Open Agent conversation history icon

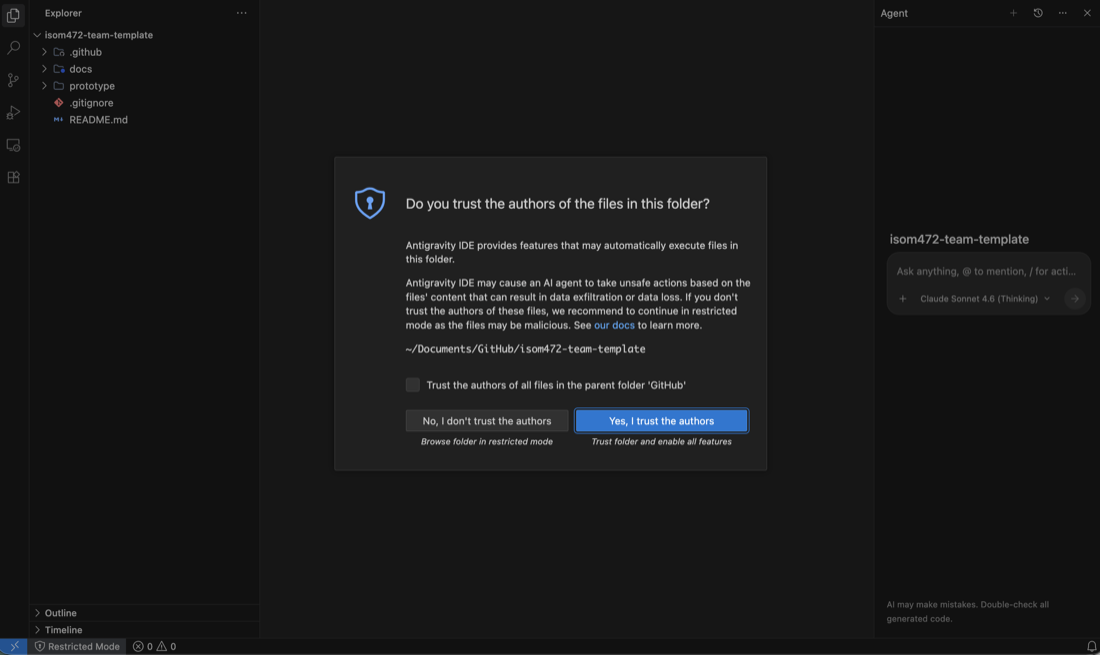click(1038, 13)
